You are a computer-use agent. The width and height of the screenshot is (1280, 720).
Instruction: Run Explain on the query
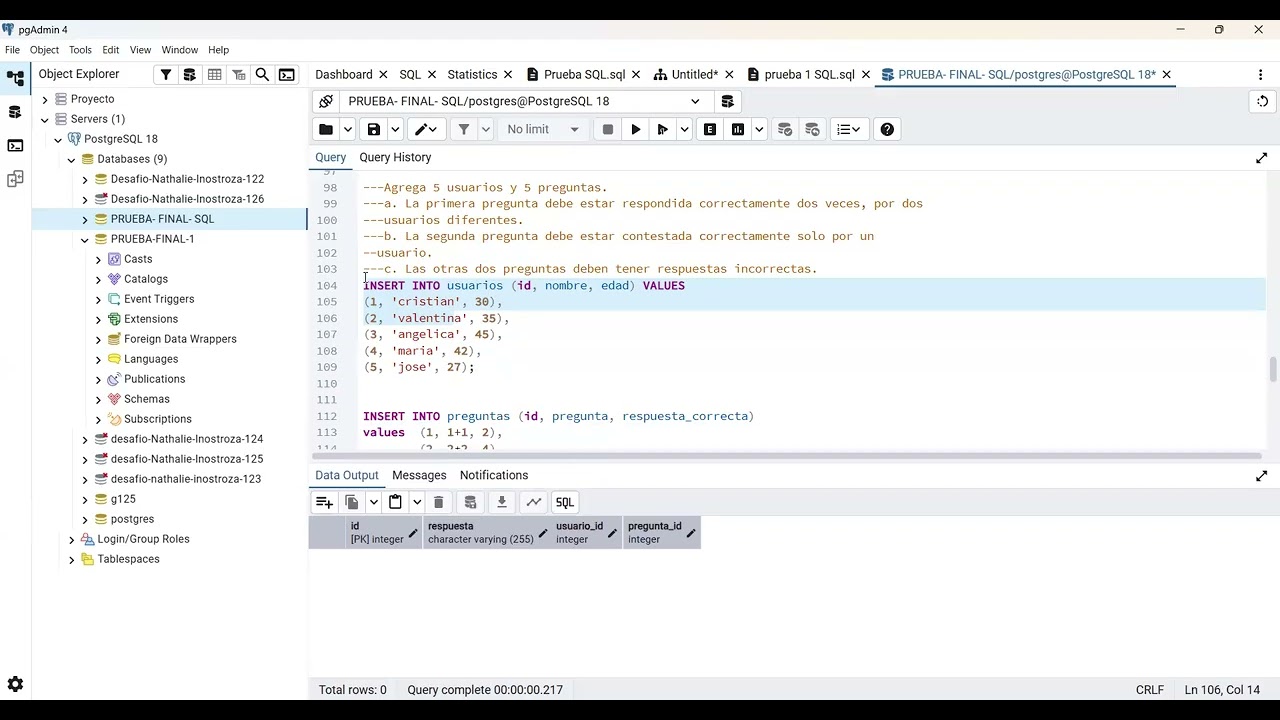(x=710, y=129)
